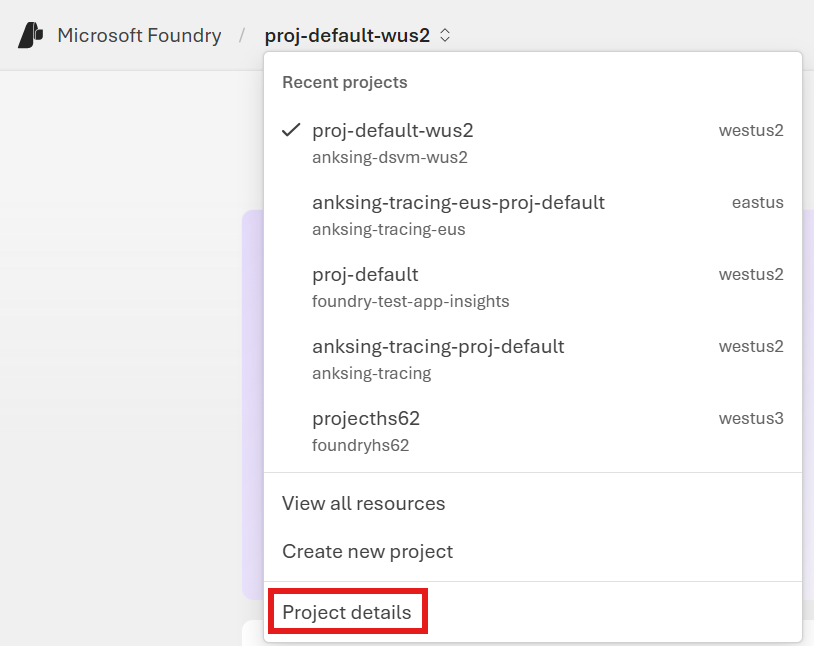Click the project switcher up-down chevron
Screen dimensions: 814x646
coord(445,35)
